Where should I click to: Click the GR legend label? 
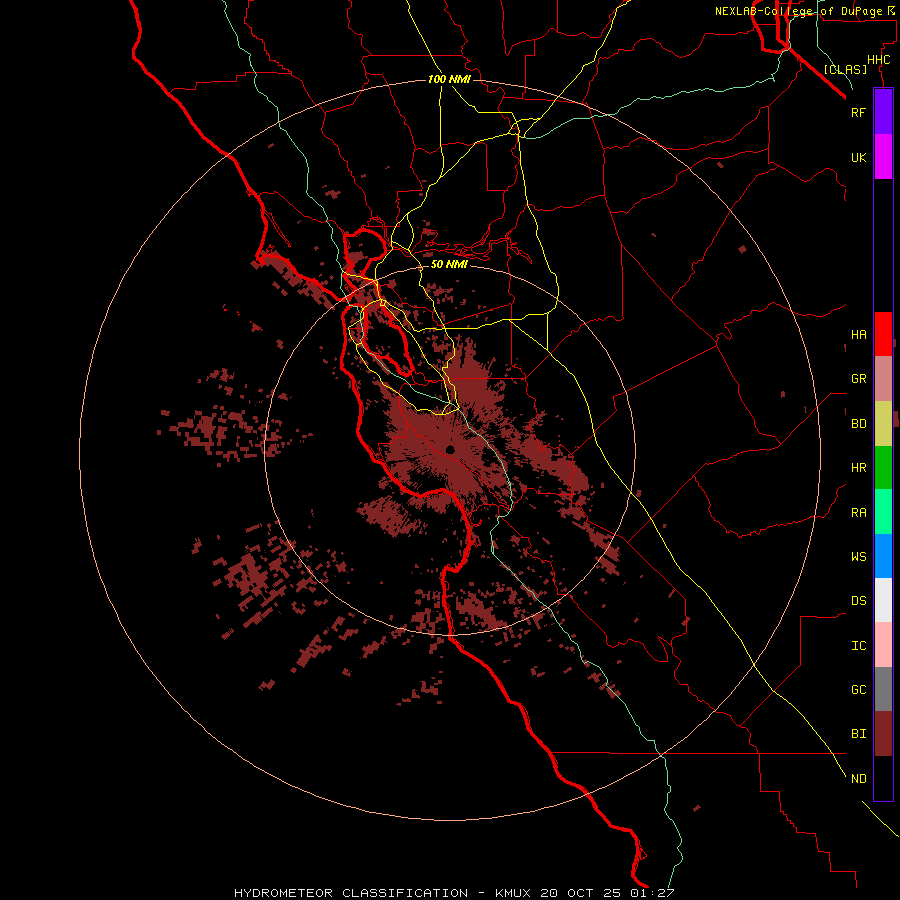858,379
